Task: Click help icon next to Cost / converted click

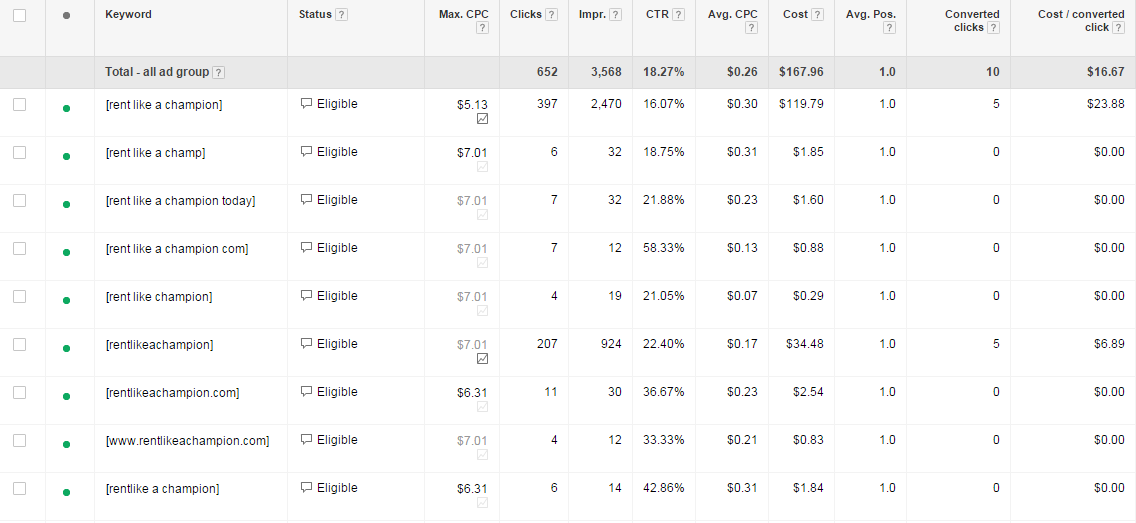Action: point(1119,28)
